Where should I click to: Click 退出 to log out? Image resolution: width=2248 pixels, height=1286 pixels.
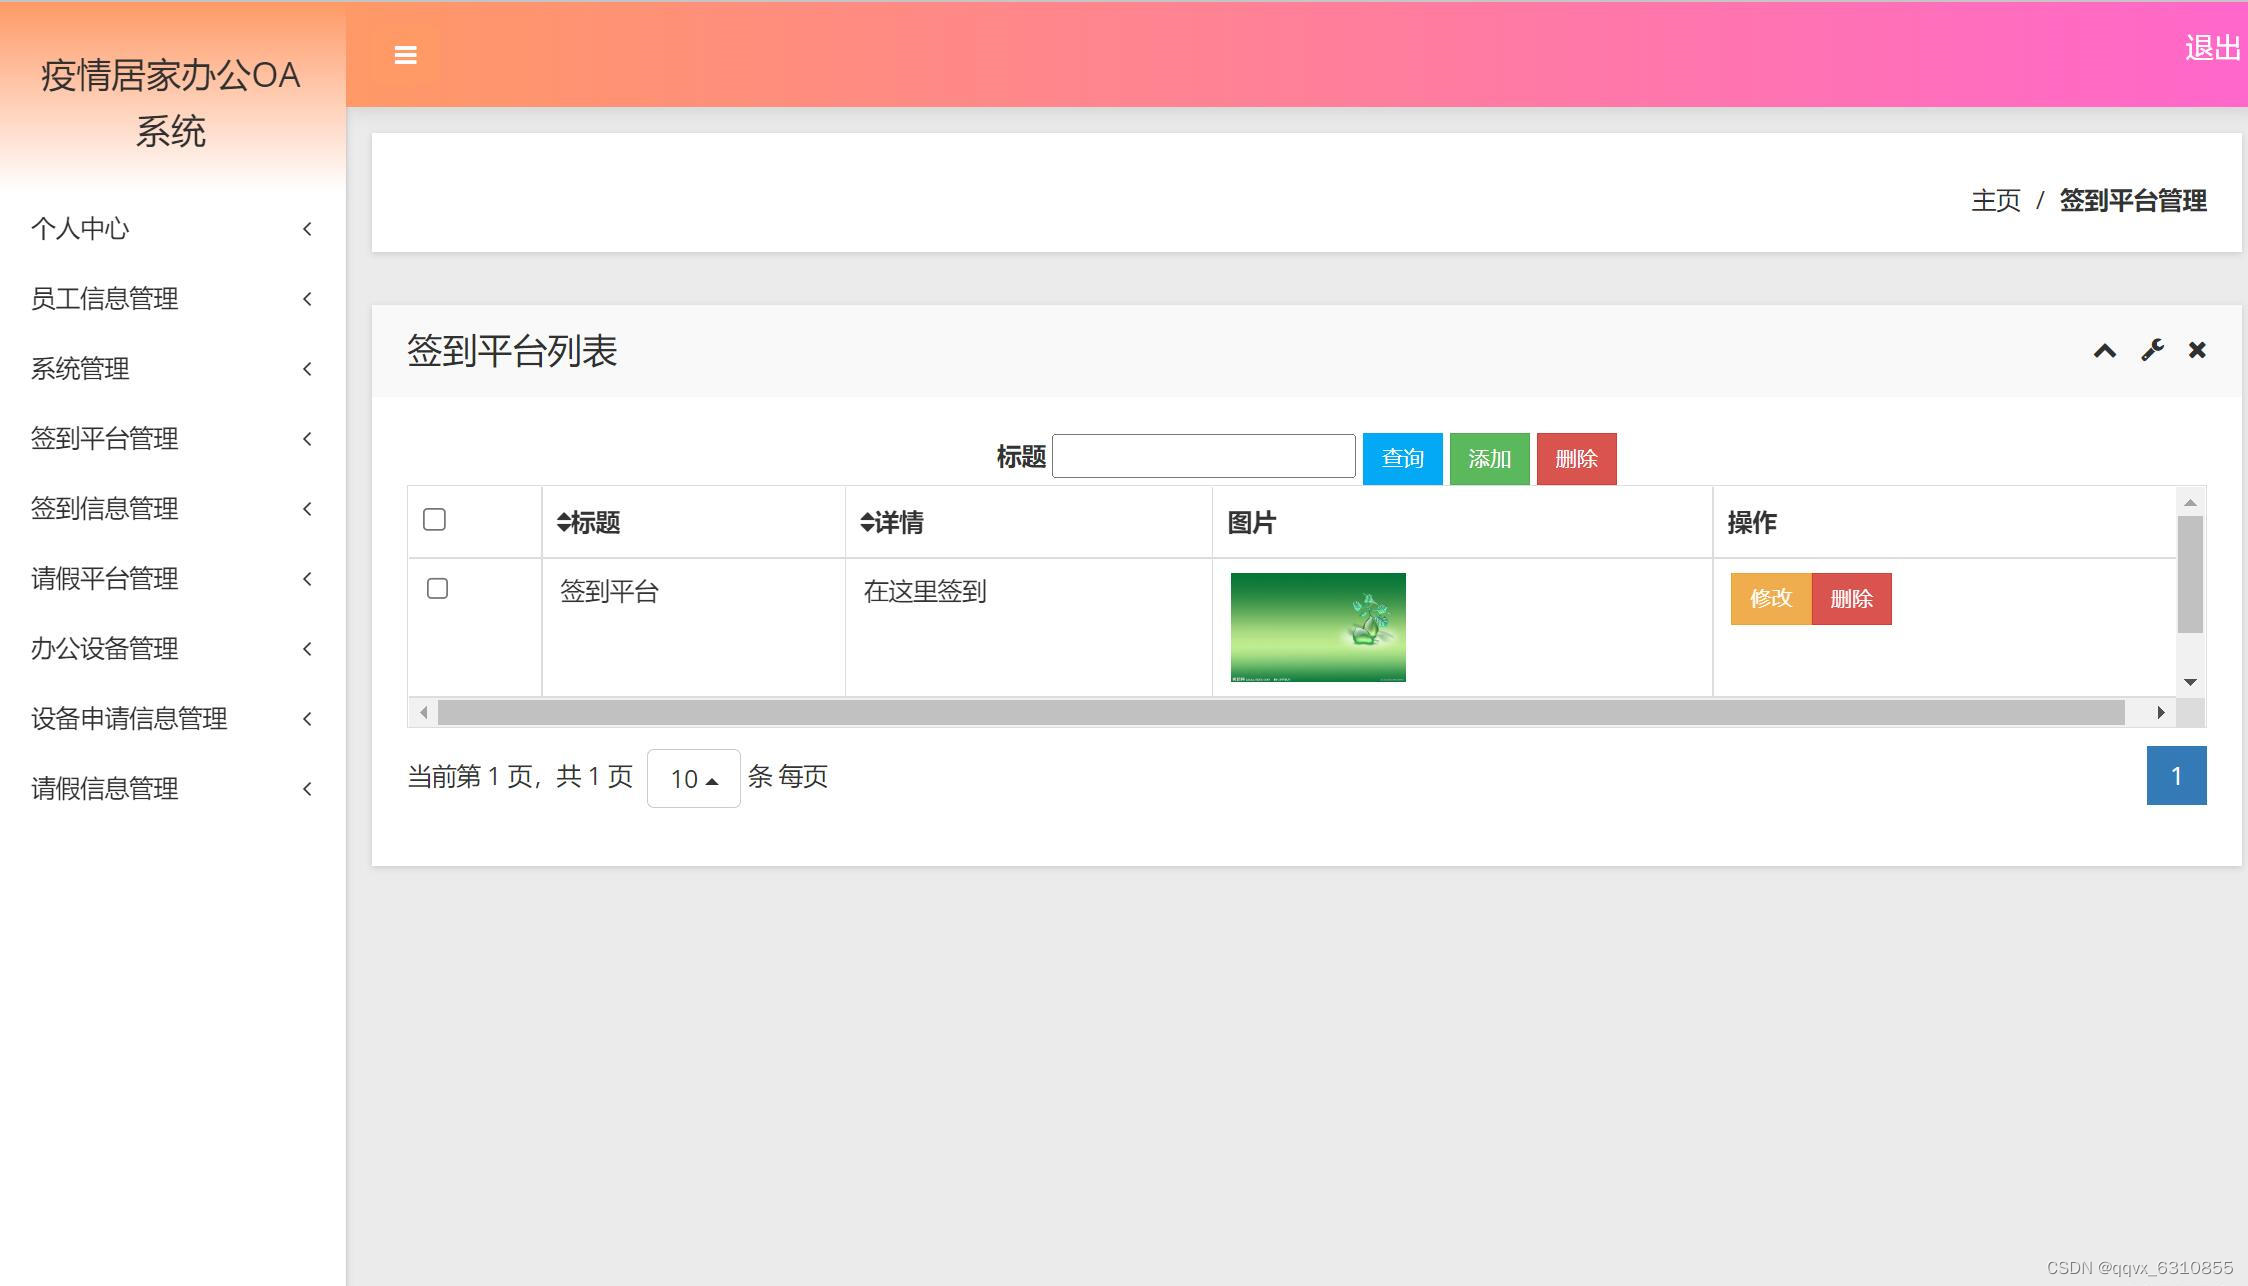coord(2212,47)
